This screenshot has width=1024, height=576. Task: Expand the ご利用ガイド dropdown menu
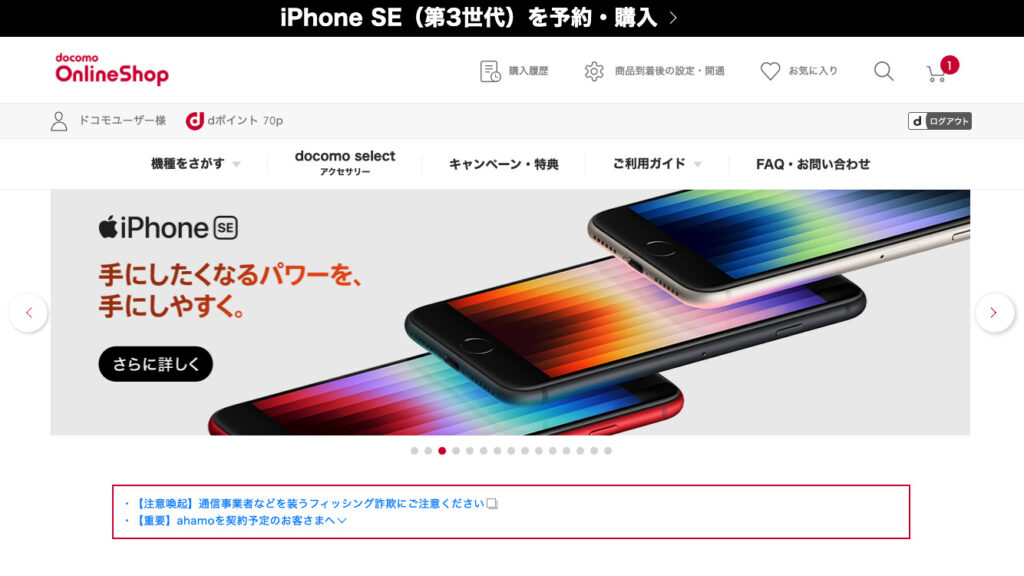[657, 164]
